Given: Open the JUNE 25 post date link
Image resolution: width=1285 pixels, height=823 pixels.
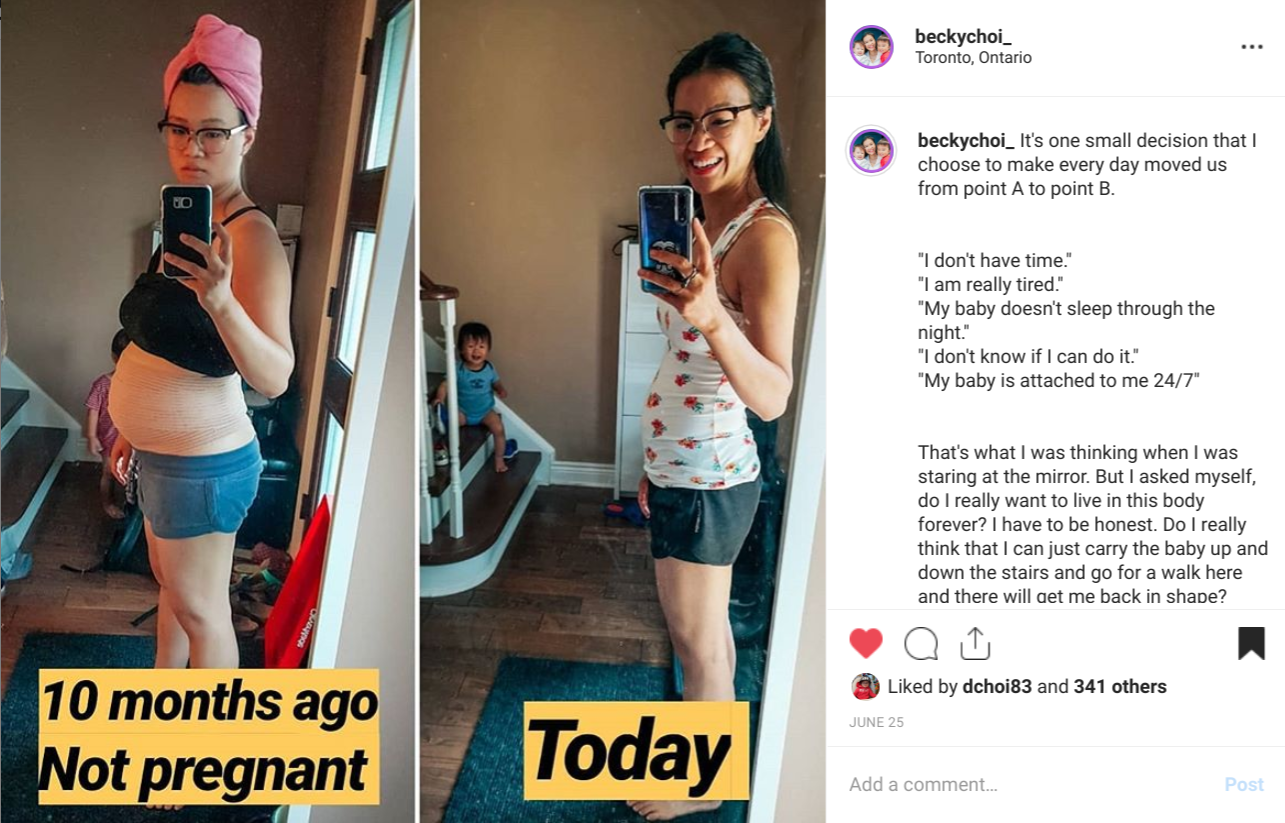Looking at the screenshot, I should coord(876,721).
